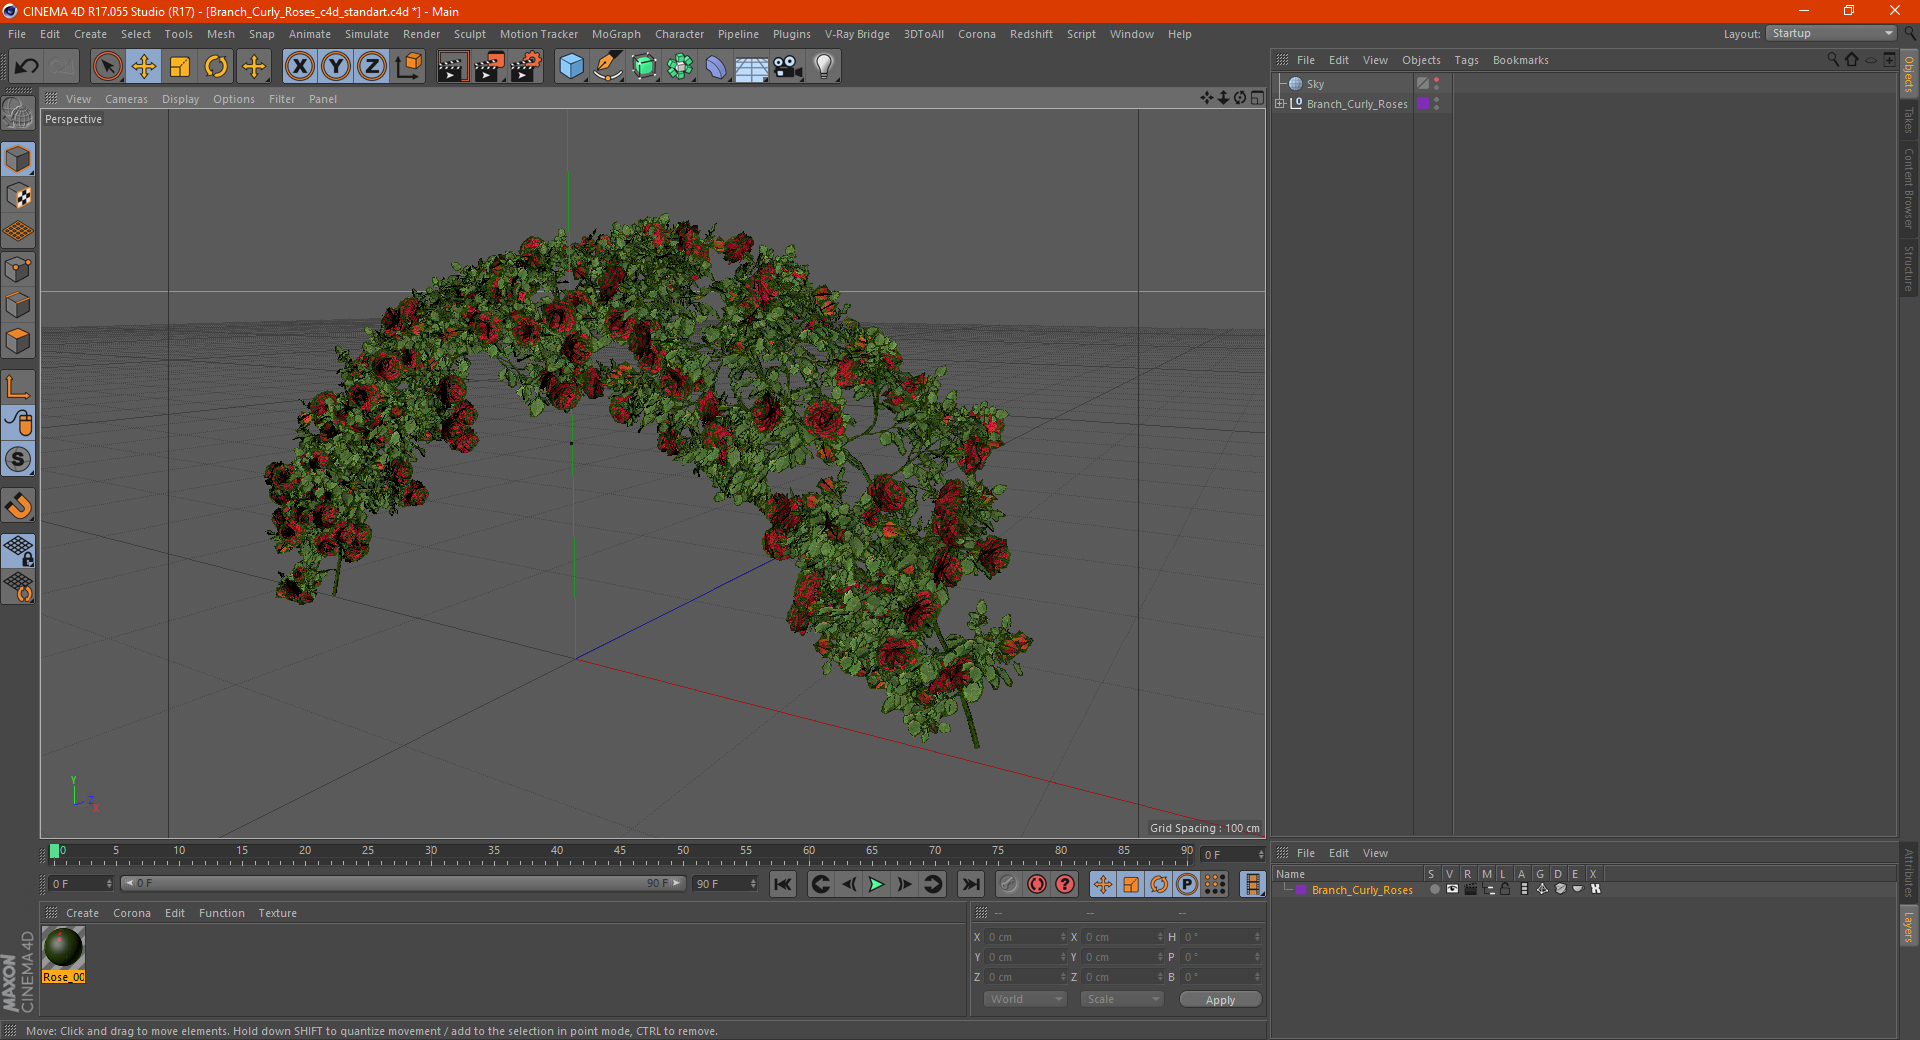1920x1040 pixels.
Task: Click the Record Active Objects button
Action: pyautogui.click(x=1009, y=884)
